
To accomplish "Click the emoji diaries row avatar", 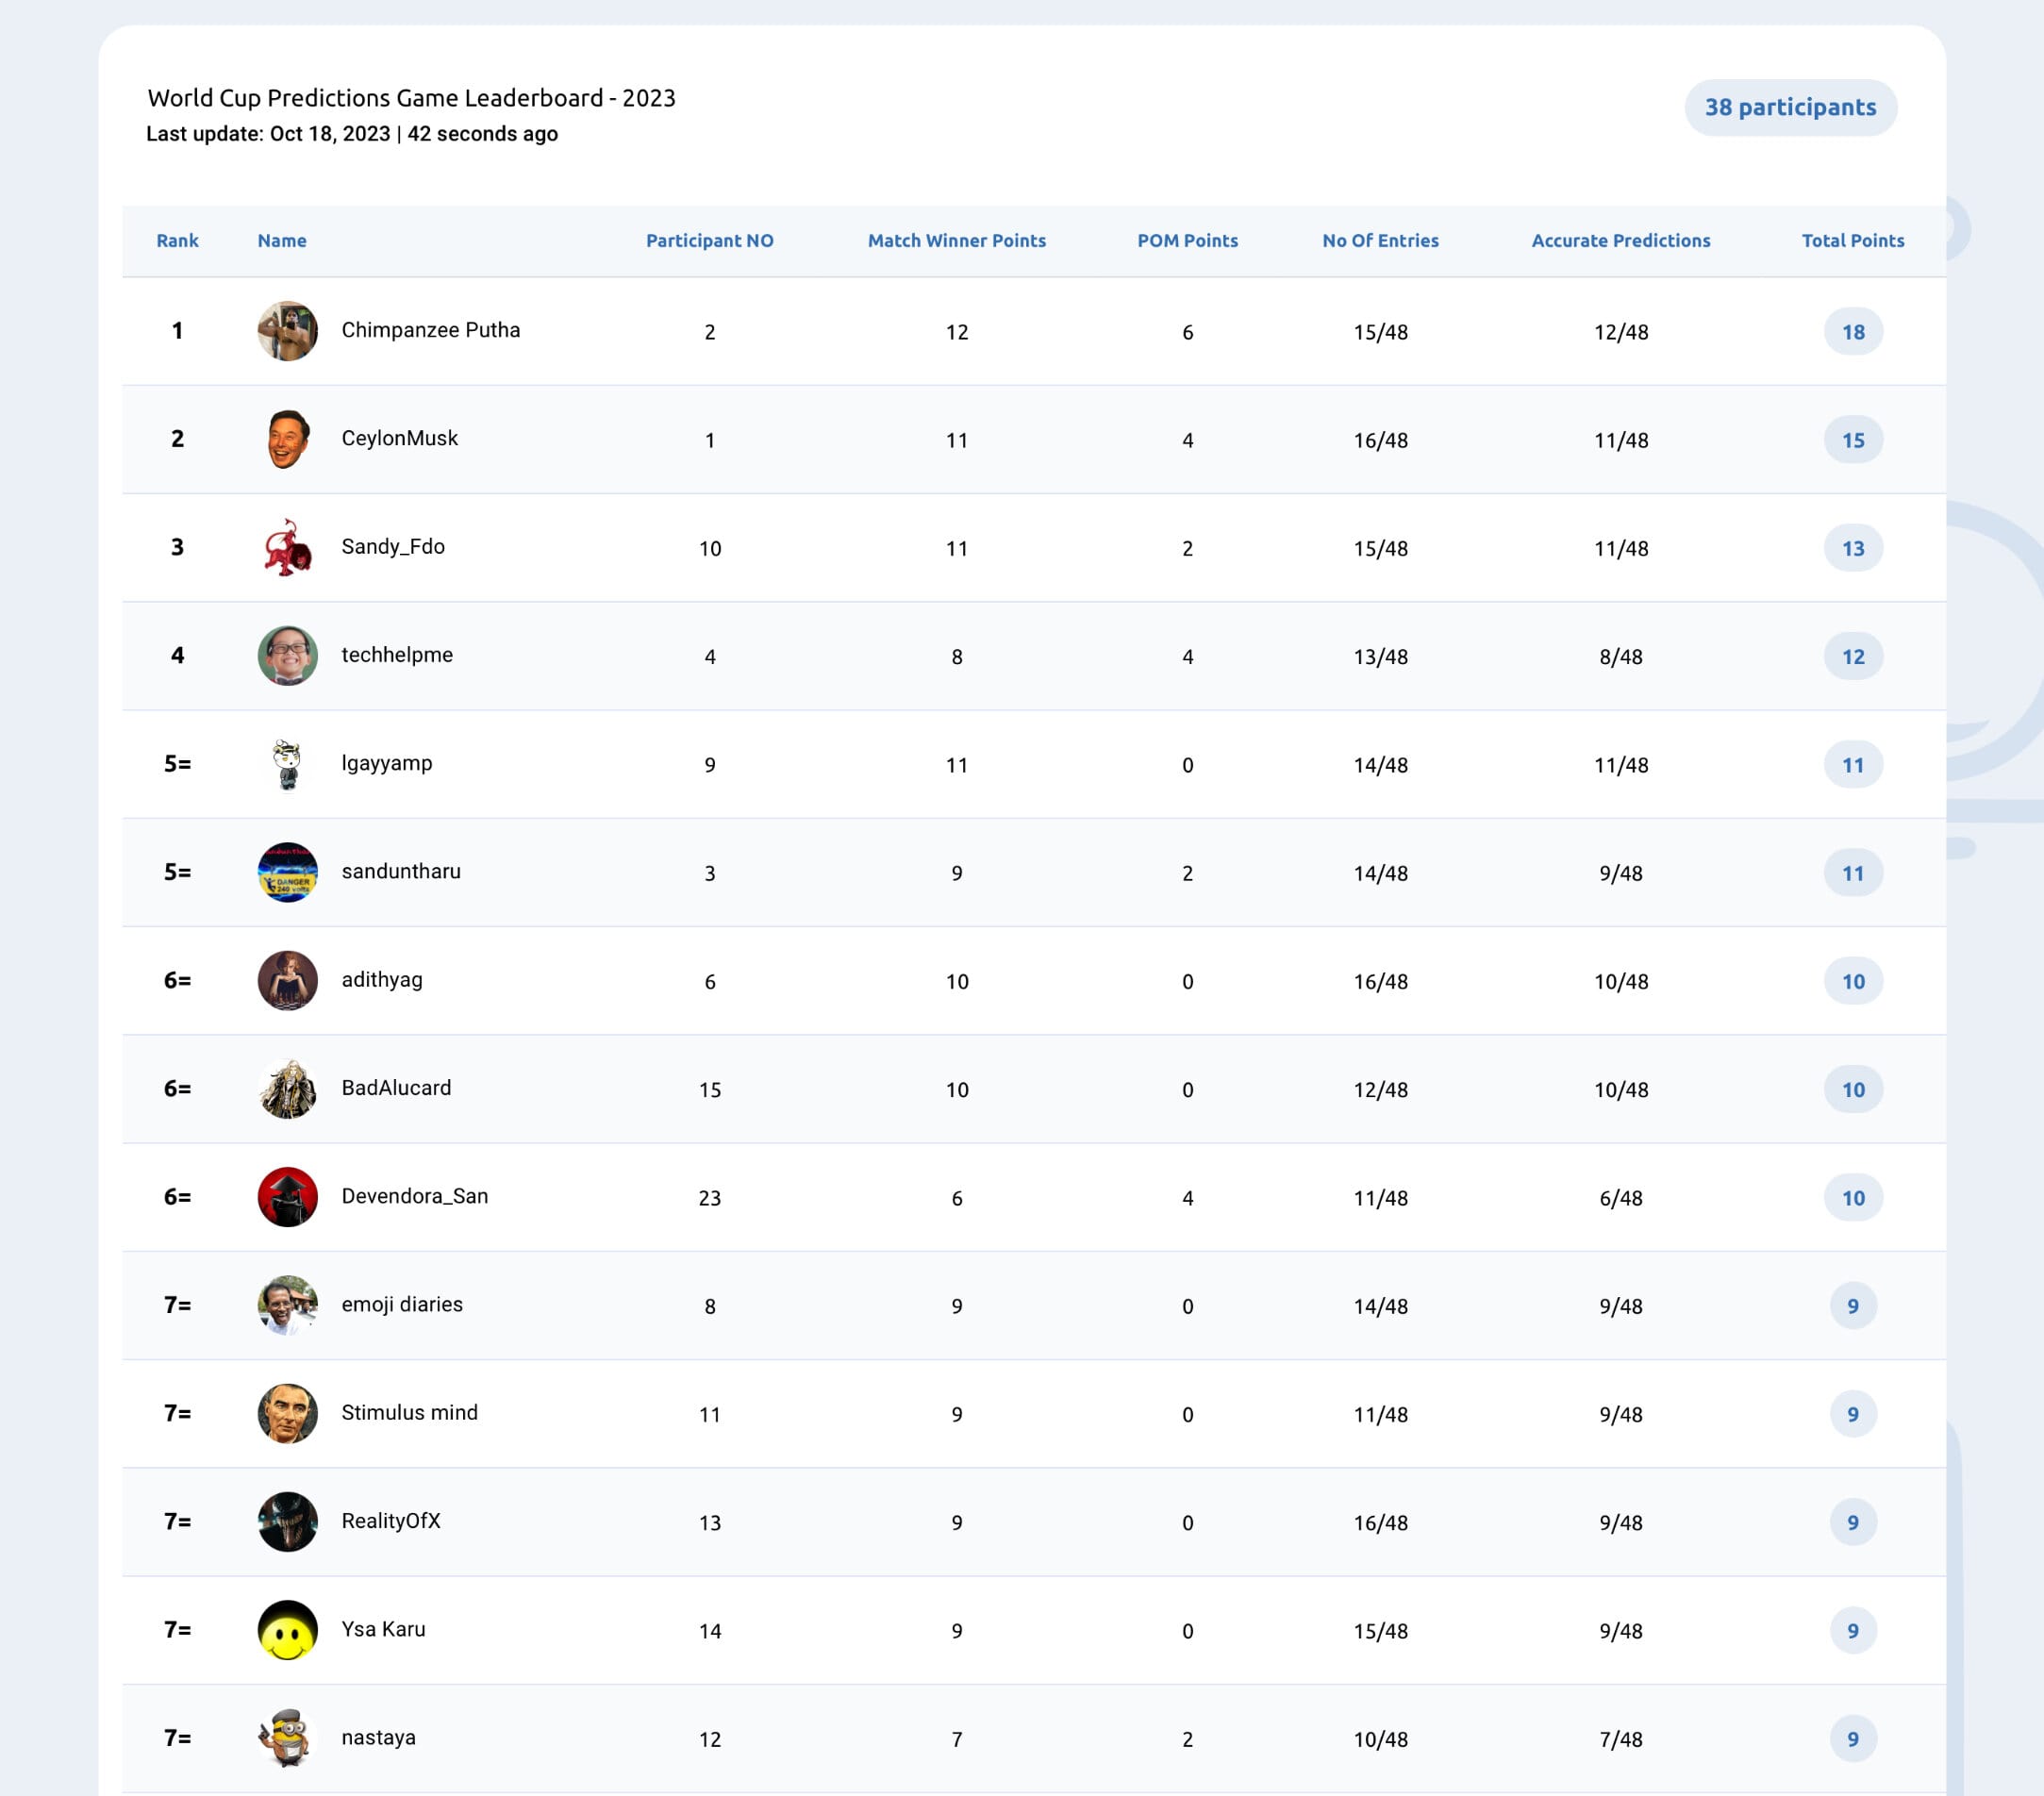I will (x=287, y=1305).
